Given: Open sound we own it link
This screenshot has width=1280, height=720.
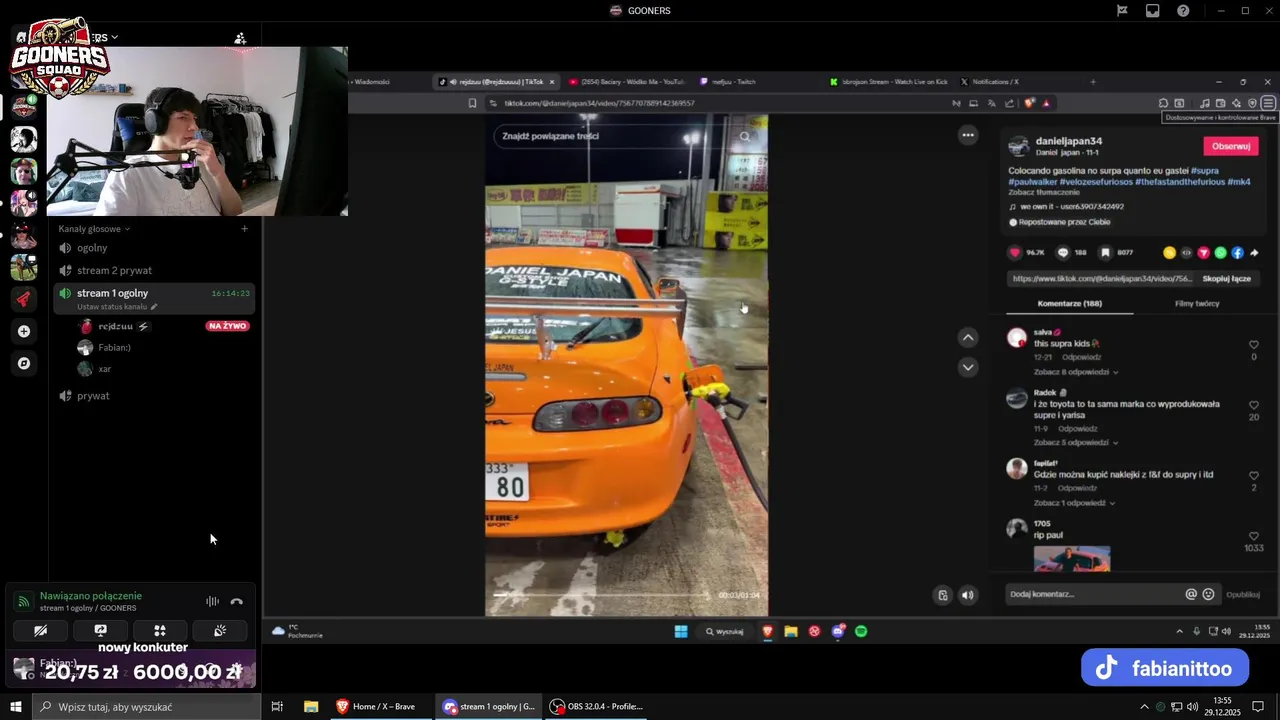Looking at the screenshot, I should (x=1071, y=207).
